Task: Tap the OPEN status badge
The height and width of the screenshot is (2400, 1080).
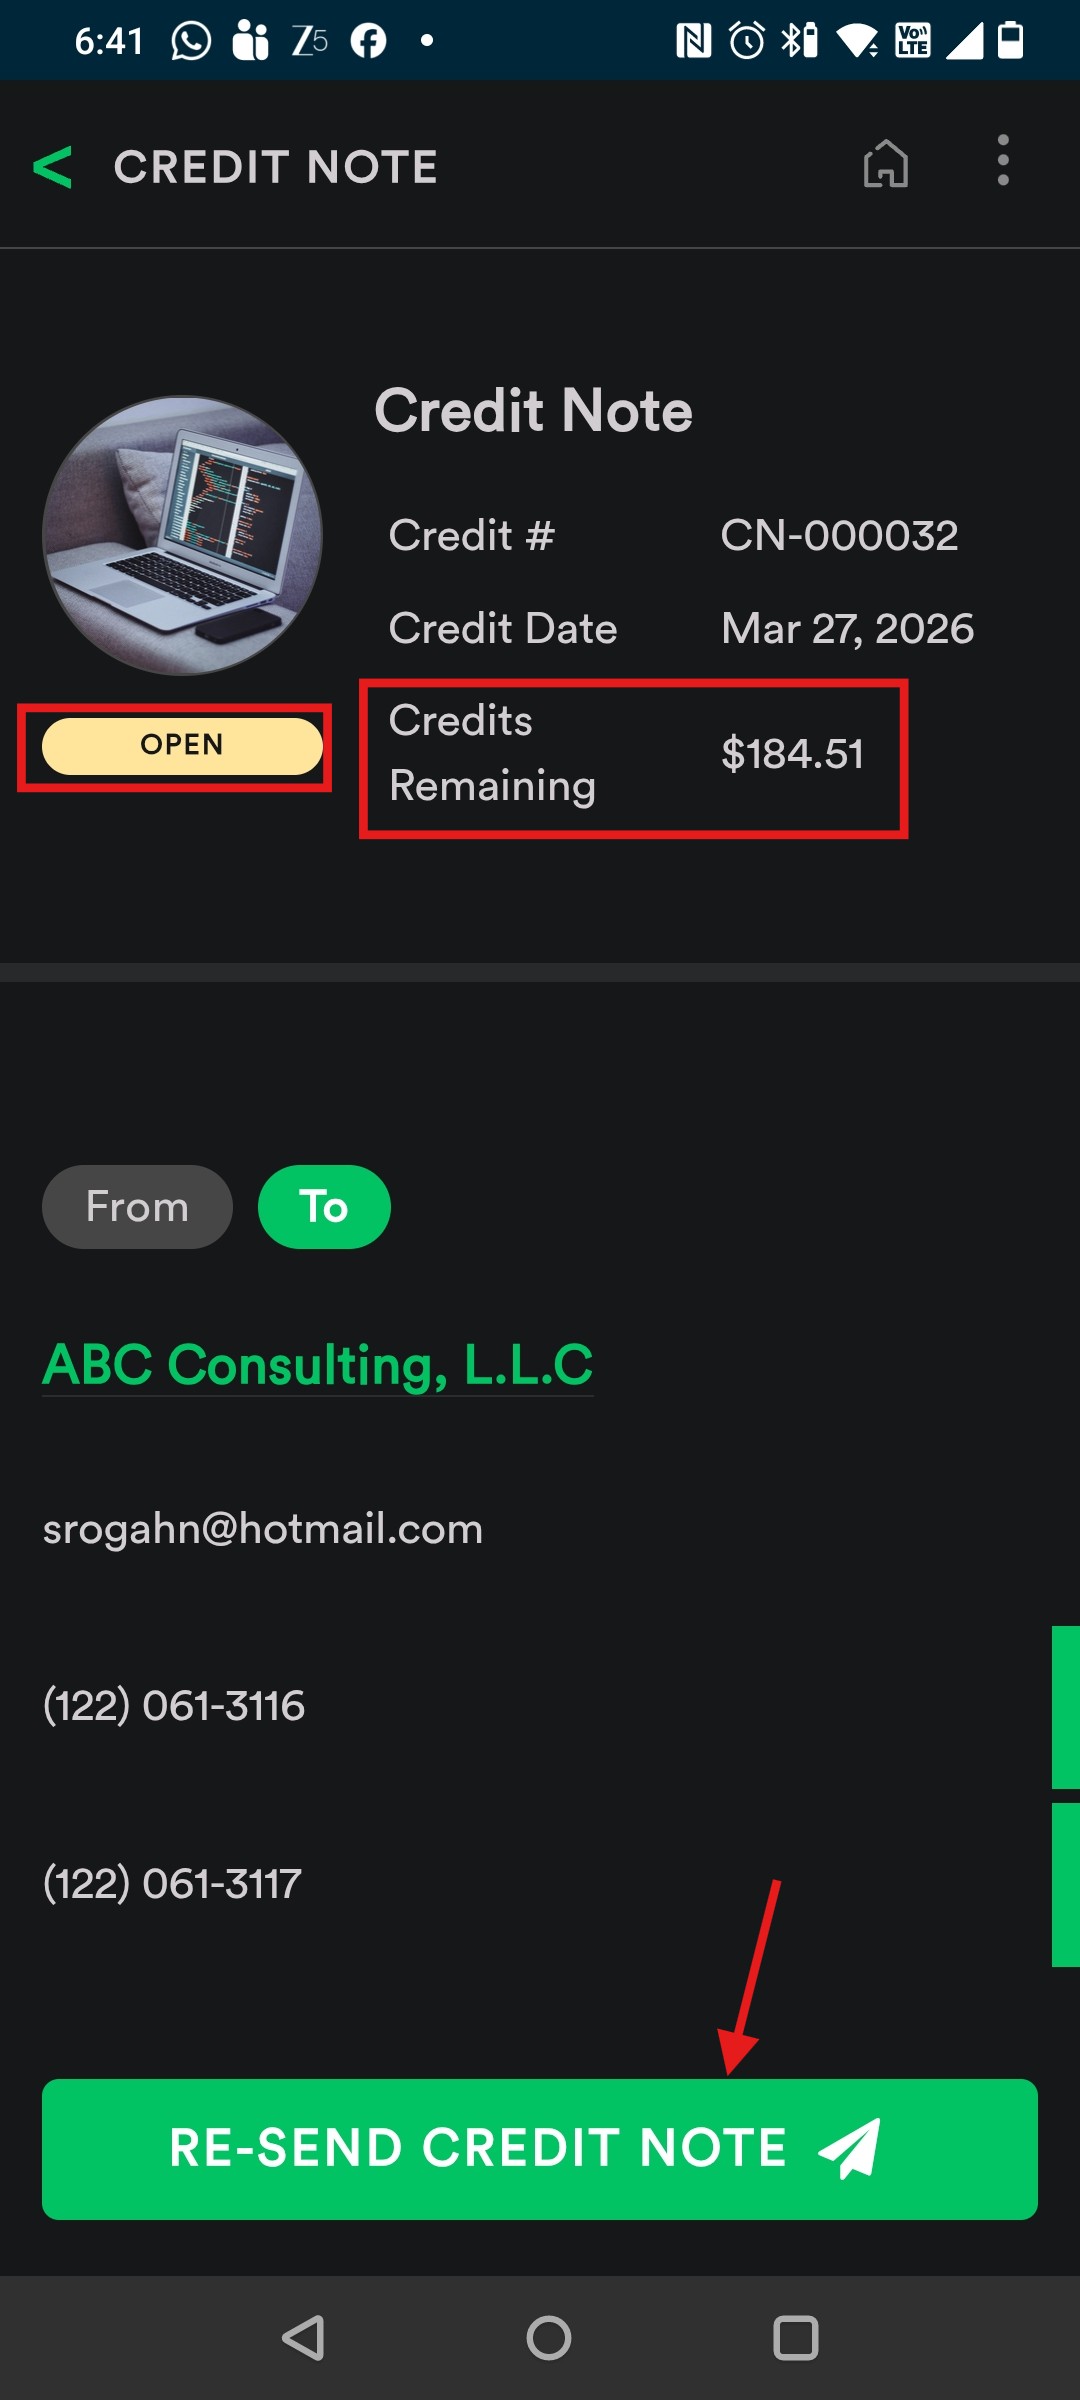Action: pyautogui.click(x=182, y=746)
